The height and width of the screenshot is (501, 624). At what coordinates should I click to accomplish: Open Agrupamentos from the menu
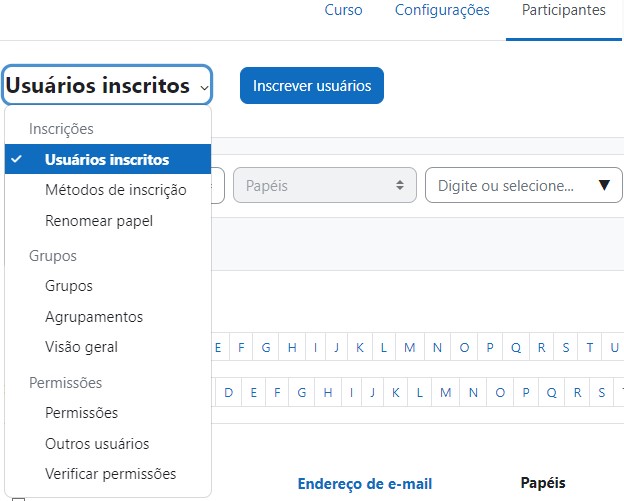click(94, 317)
